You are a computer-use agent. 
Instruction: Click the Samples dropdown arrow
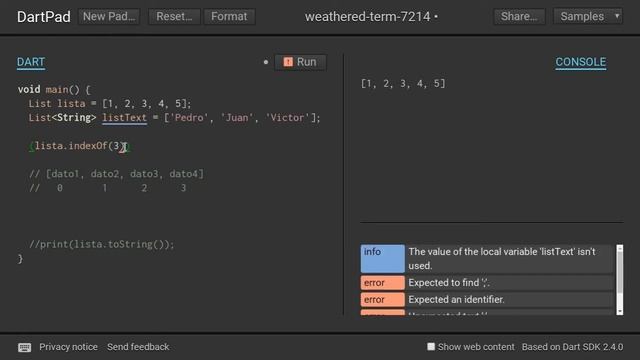(617, 16)
